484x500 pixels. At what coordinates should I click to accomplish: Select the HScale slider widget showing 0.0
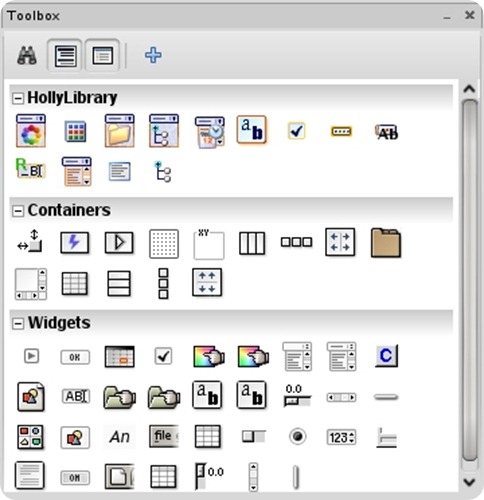click(x=297, y=396)
